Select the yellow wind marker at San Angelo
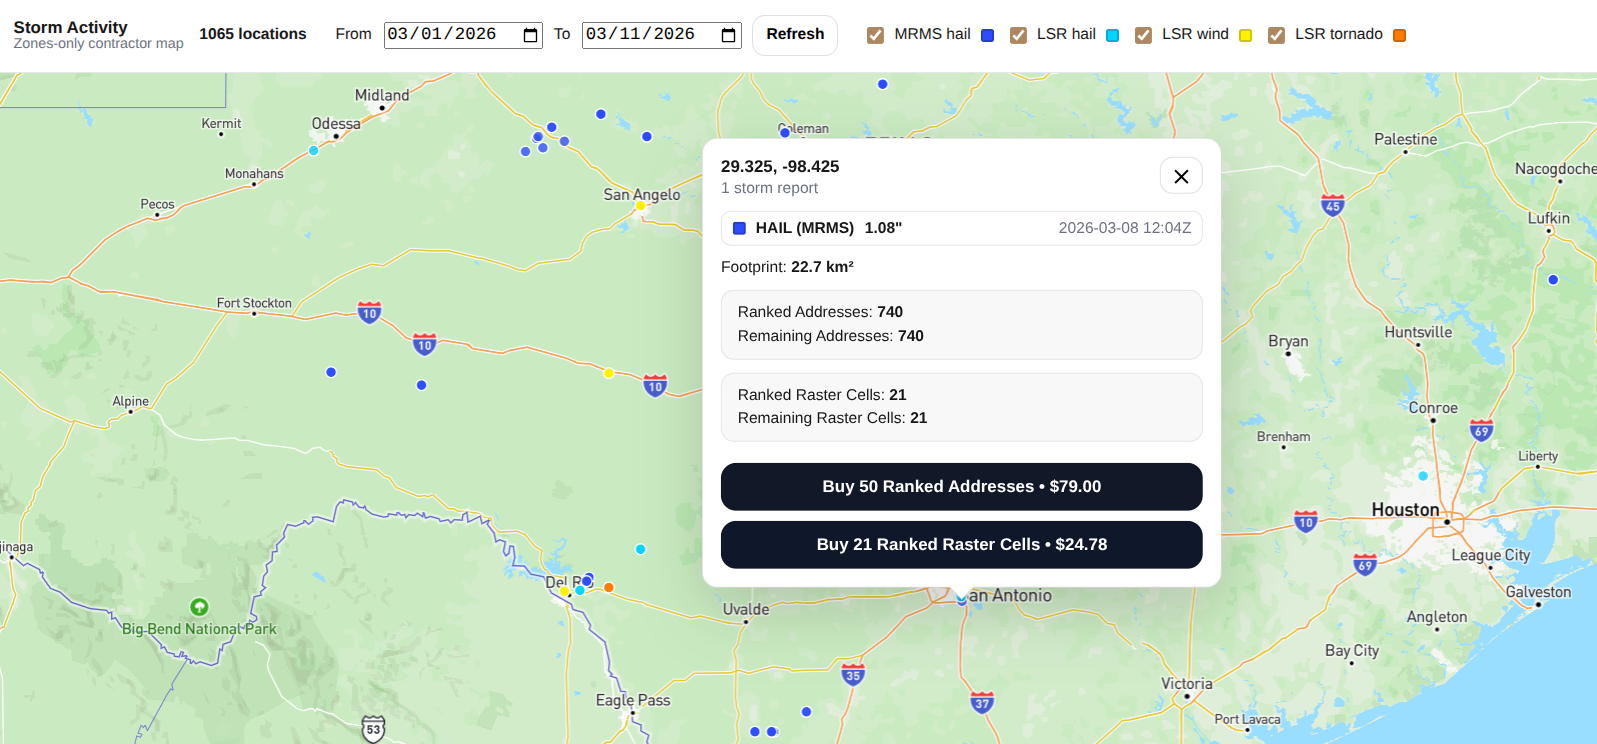 click(x=640, y=206)
